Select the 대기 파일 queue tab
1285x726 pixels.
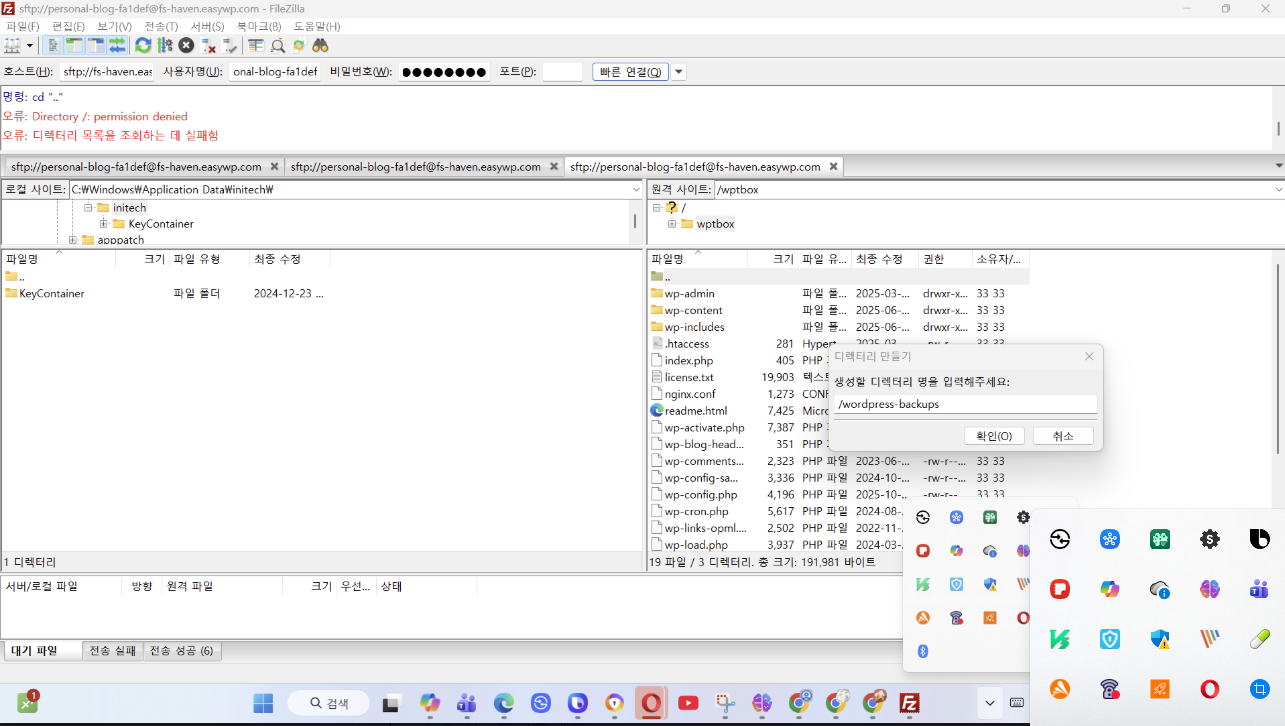point(42,651)
